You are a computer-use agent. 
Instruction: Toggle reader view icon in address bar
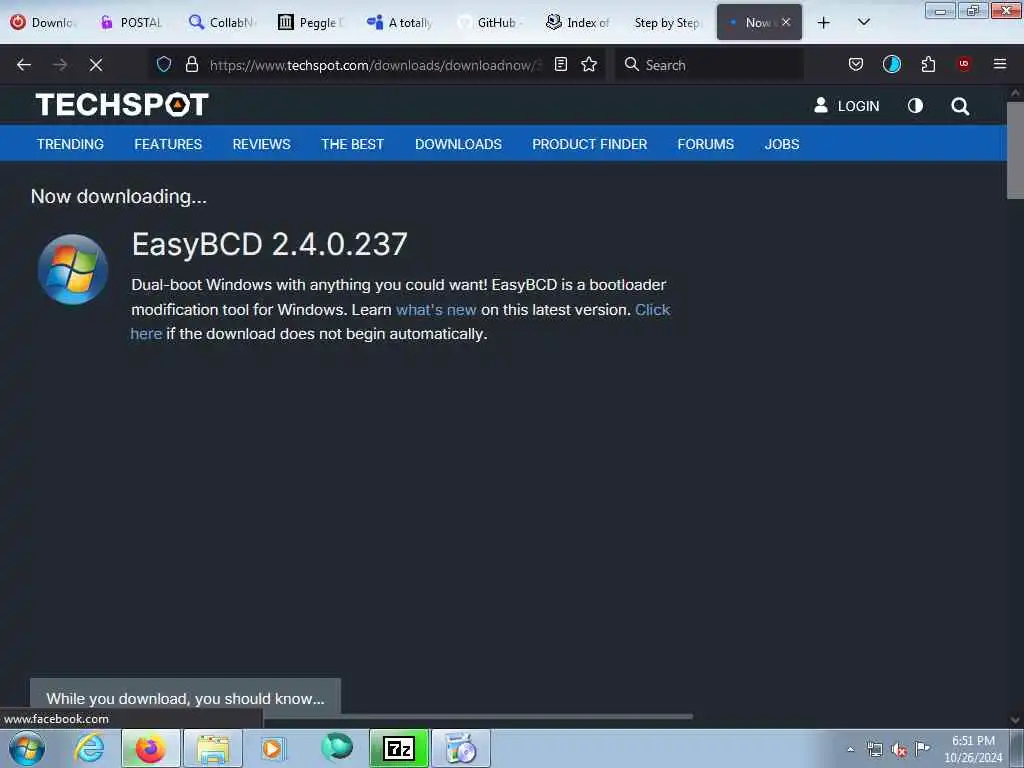click(x=560, y=64)
